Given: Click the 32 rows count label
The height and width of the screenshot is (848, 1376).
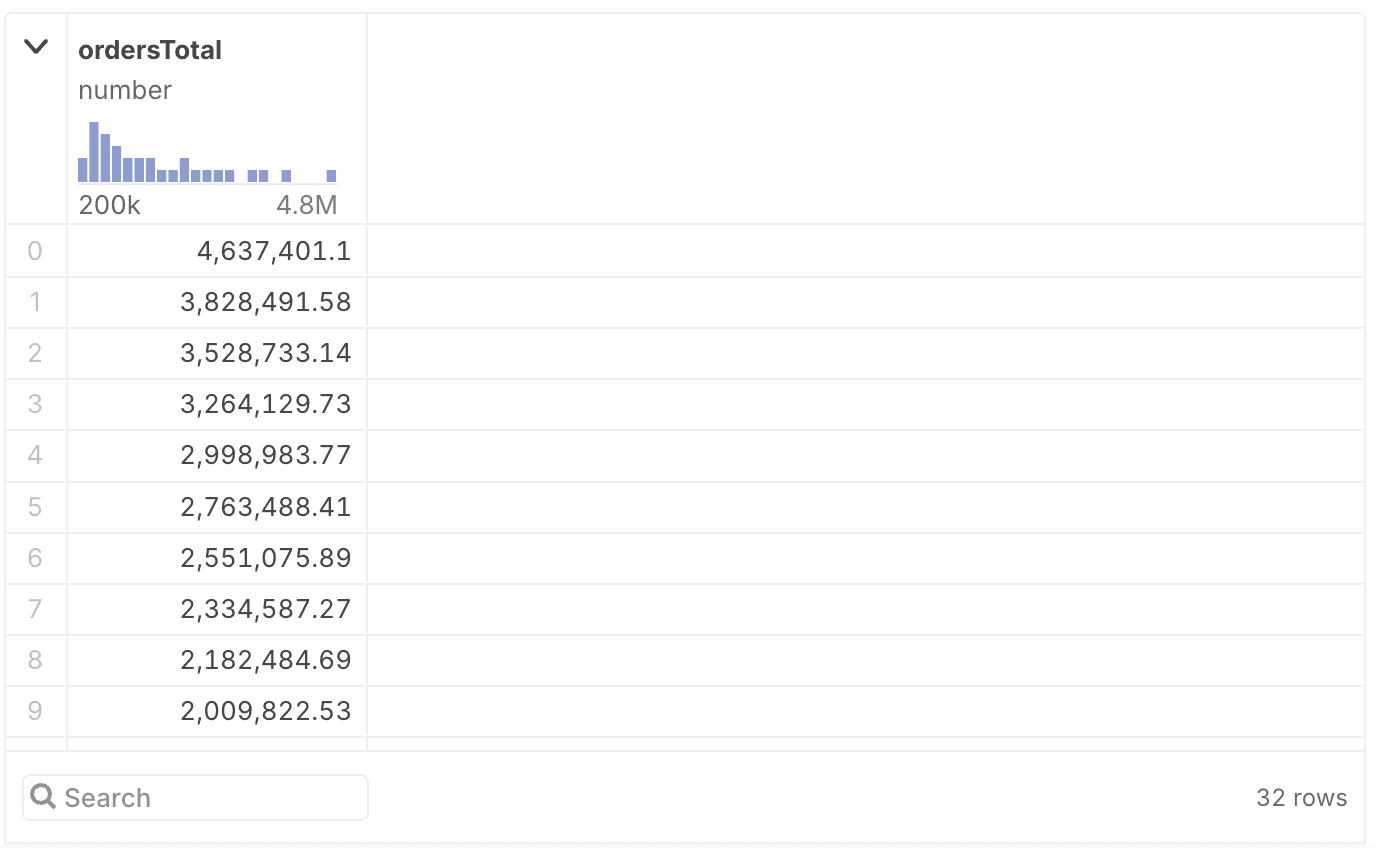Looking at the screenshot, I should (x=1302, y=797).
